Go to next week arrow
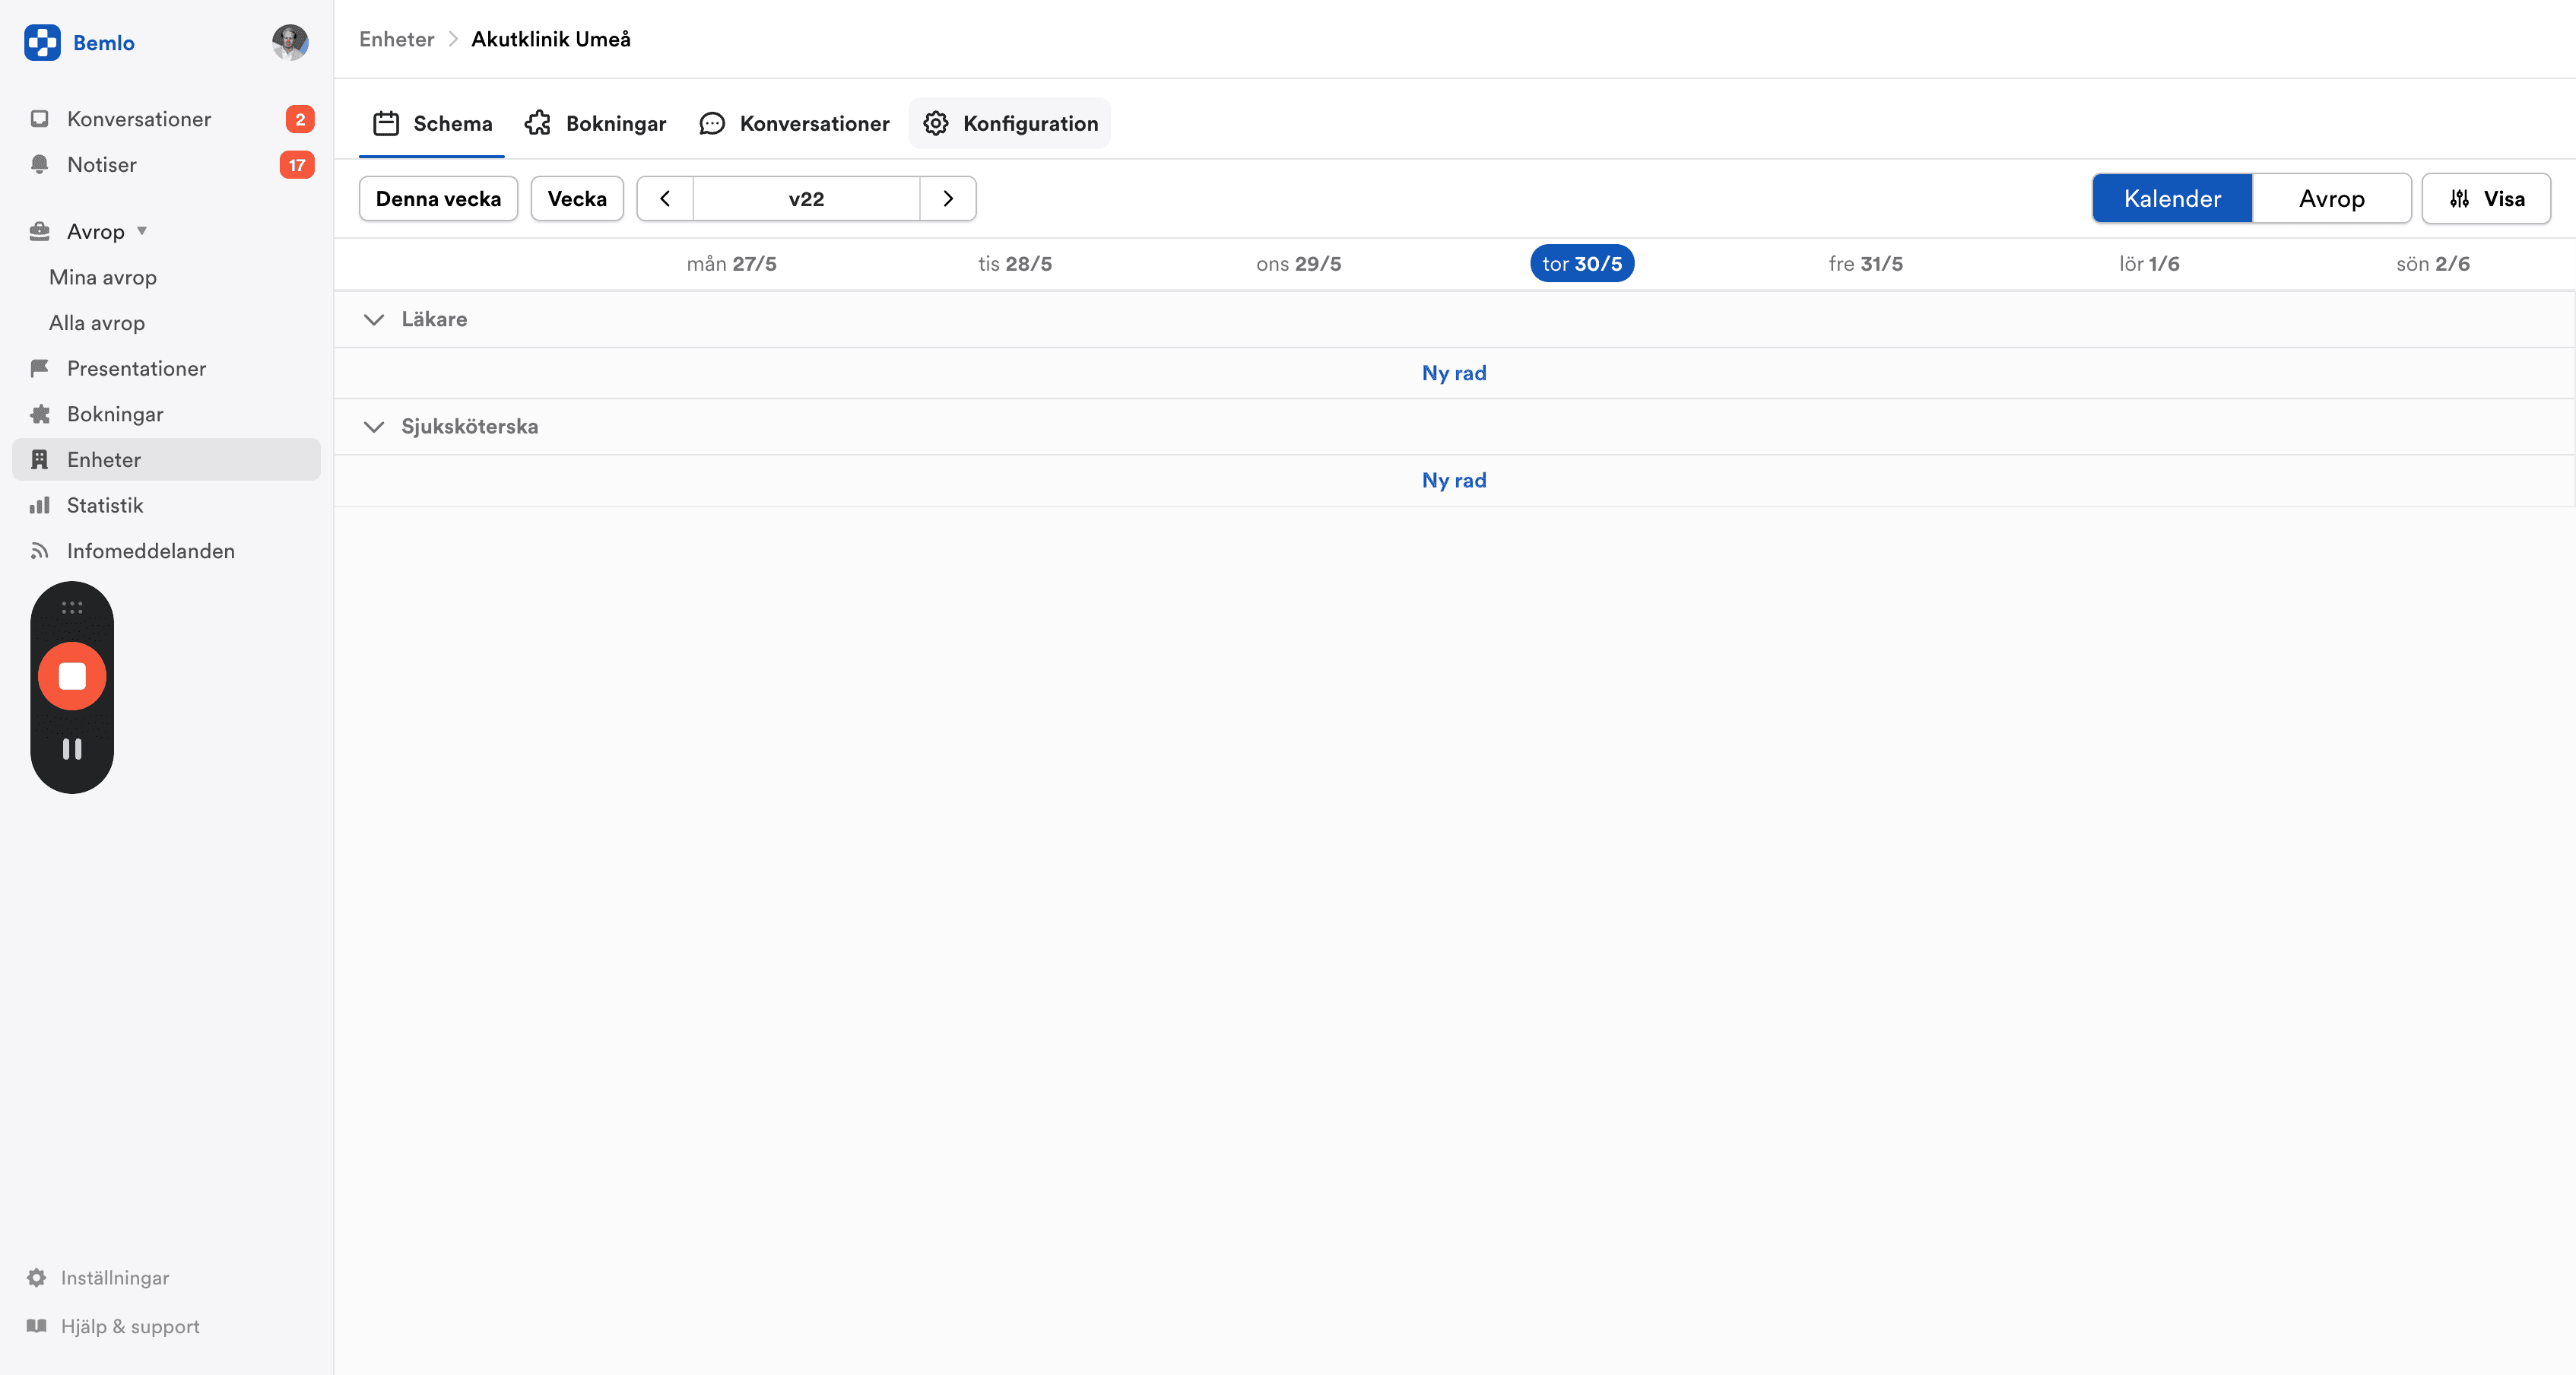This screenshot has height=1375, width=2576. (948, 198)
